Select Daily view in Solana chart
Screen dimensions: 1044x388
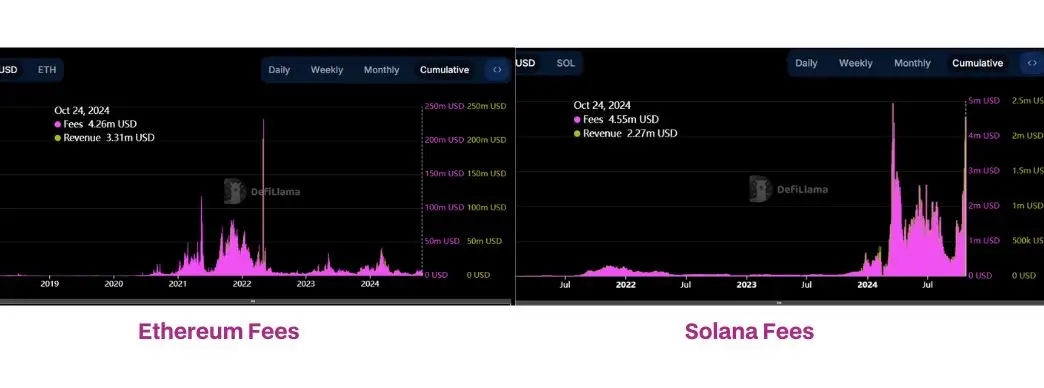(806, 63)
